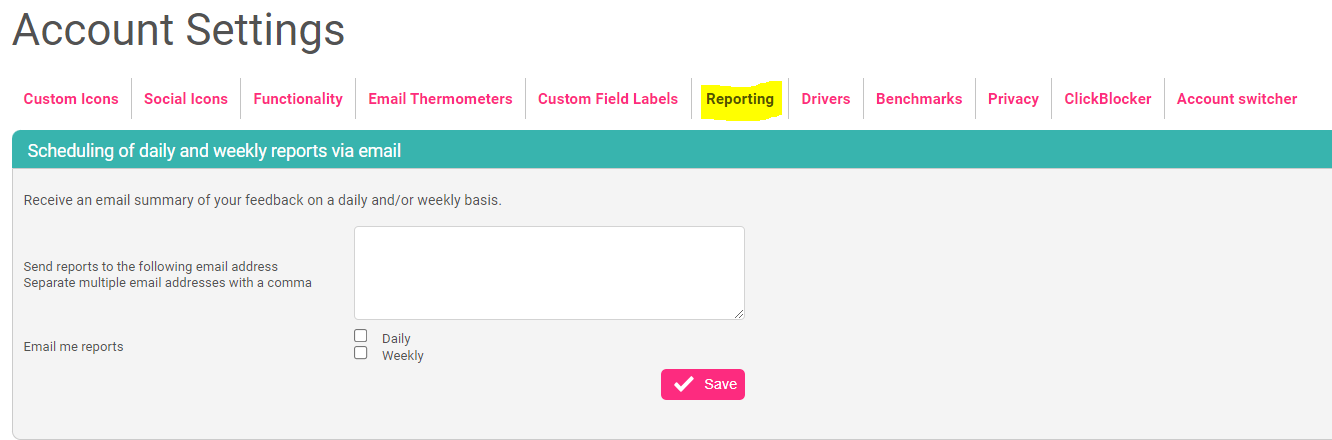
Task: Click the Daily checkbox label
Action: (x=396, y=339)
